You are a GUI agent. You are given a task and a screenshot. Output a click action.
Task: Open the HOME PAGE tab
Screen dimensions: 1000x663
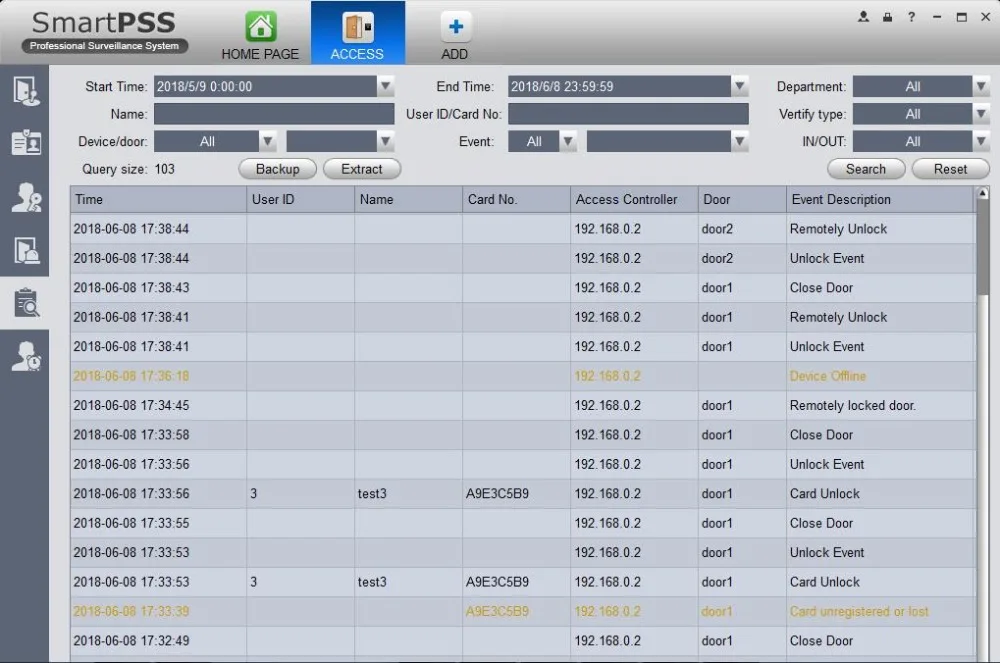260,35
